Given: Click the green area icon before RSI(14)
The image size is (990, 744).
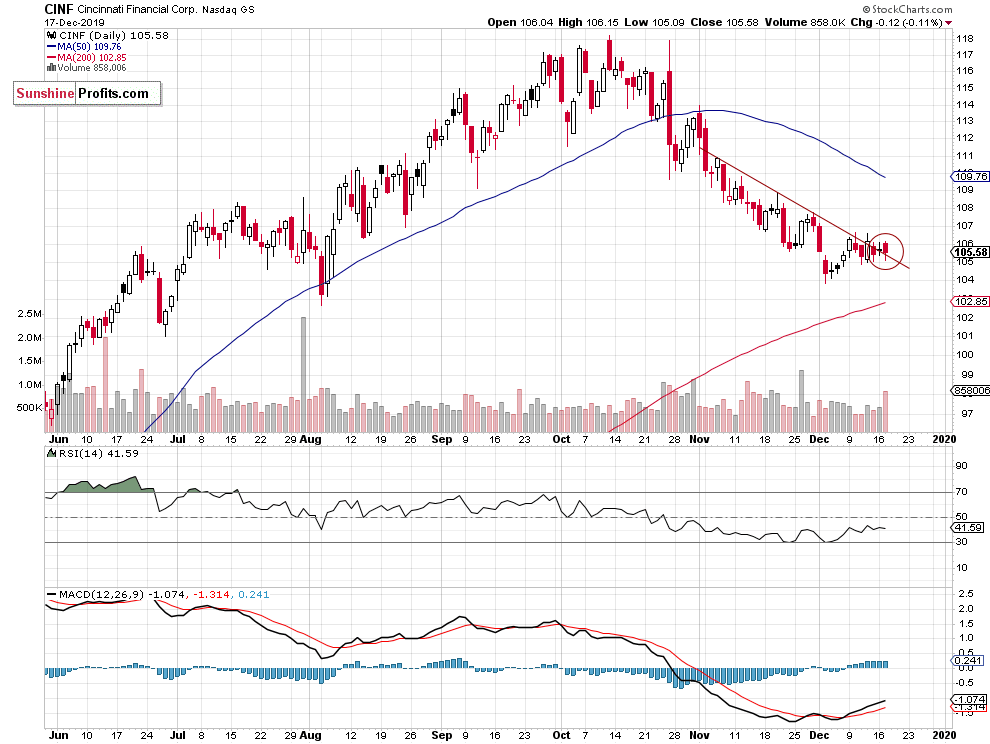Looking at the screenshot, I should tap(52, 453).
